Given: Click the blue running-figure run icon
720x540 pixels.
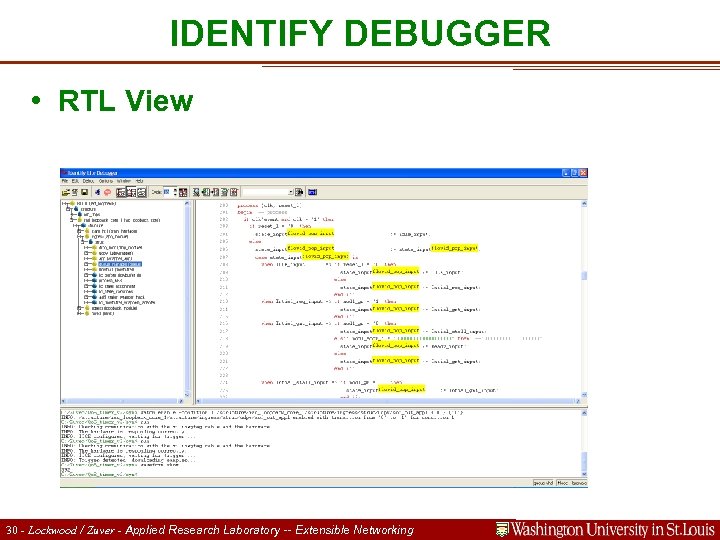Looking at the screenshot, I should (x=97, y=192).
